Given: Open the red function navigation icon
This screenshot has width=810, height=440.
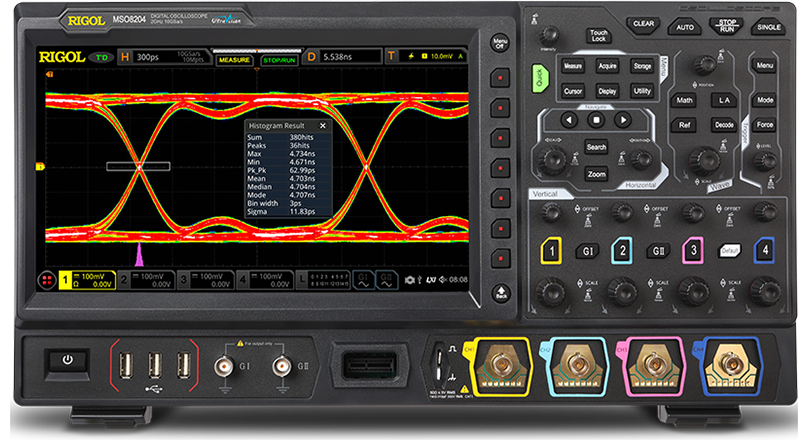Looking at the screenshot, I should [46, 279].
